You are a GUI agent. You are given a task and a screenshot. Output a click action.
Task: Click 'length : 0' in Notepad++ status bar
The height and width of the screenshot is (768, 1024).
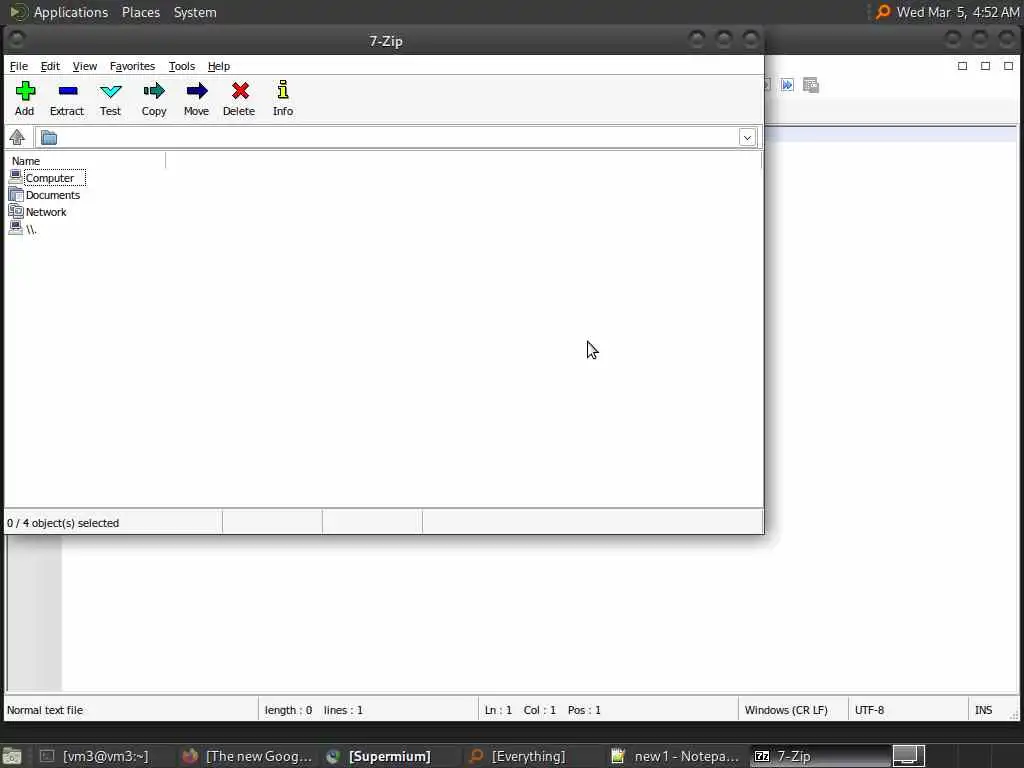(x=289, y=710)
